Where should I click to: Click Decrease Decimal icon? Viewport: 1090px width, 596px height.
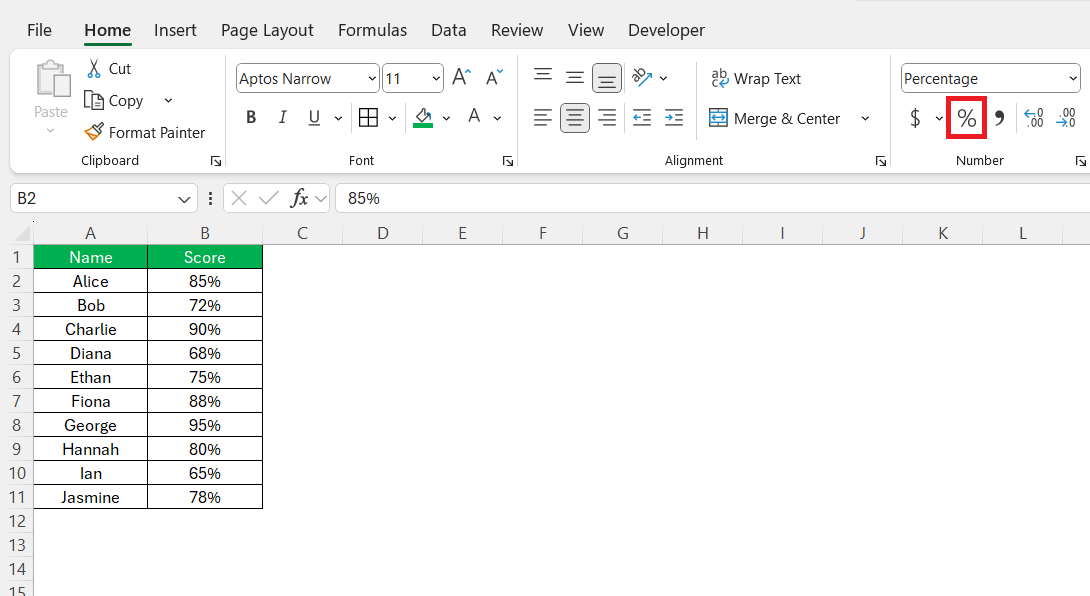coord(1066,118)
